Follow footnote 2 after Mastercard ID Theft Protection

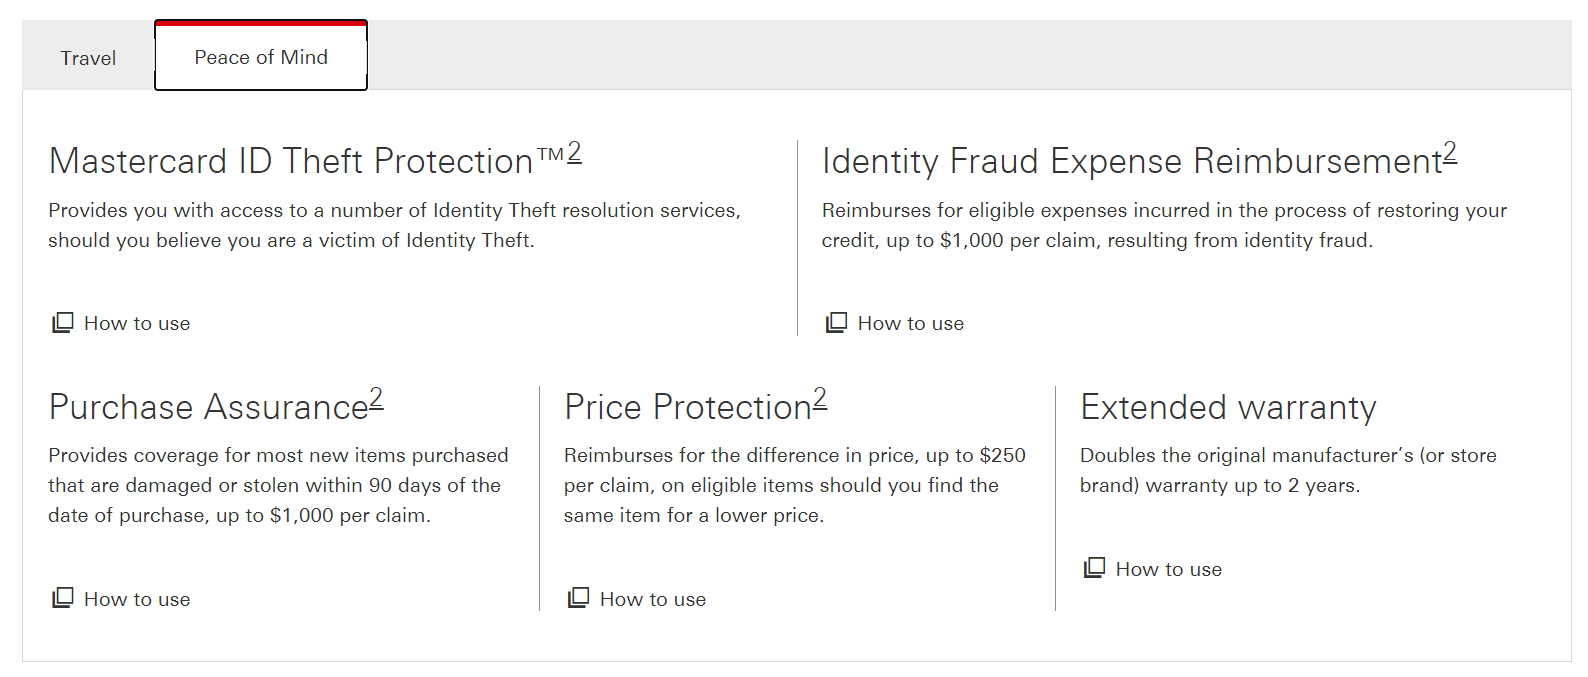tap(575, 153)
